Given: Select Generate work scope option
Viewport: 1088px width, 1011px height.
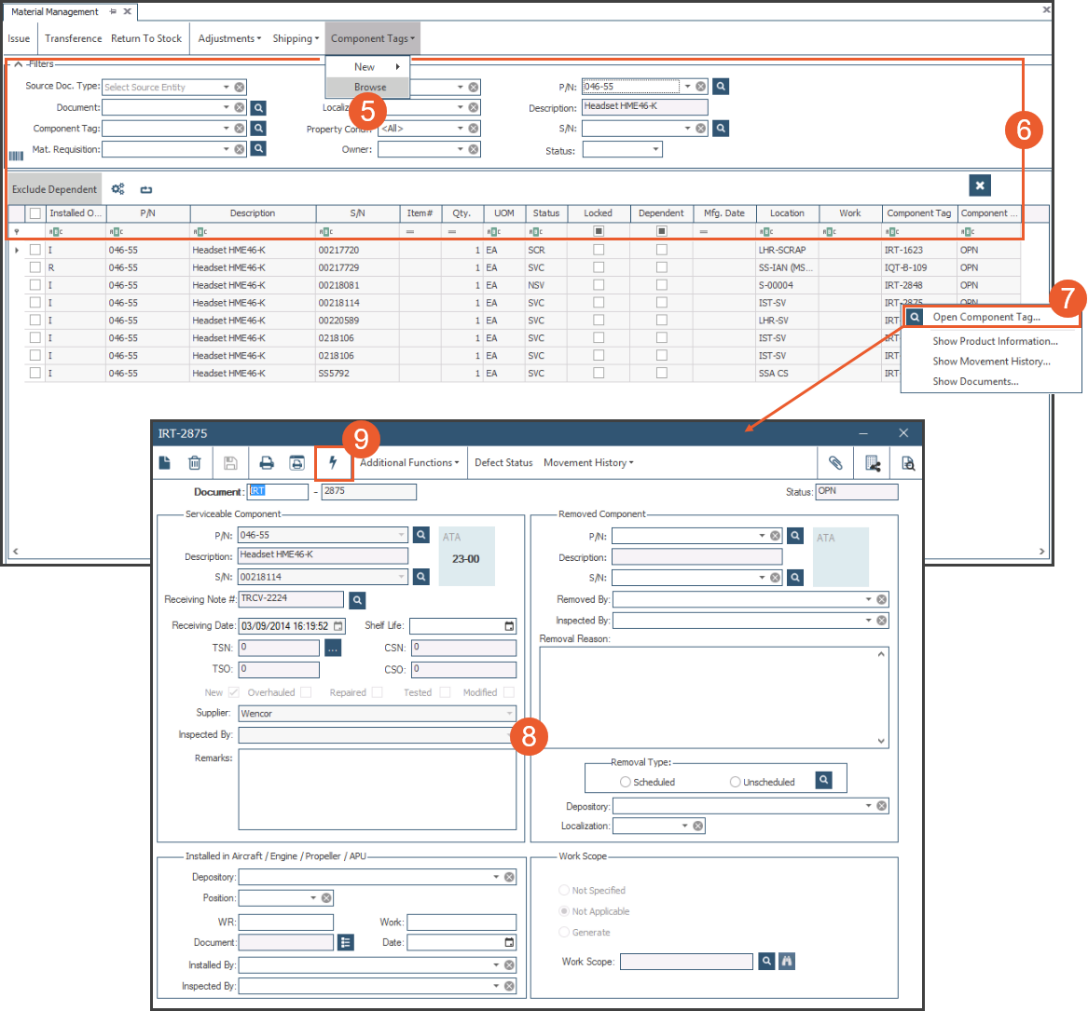Looking at the screenshot, I should pos(564,933).
